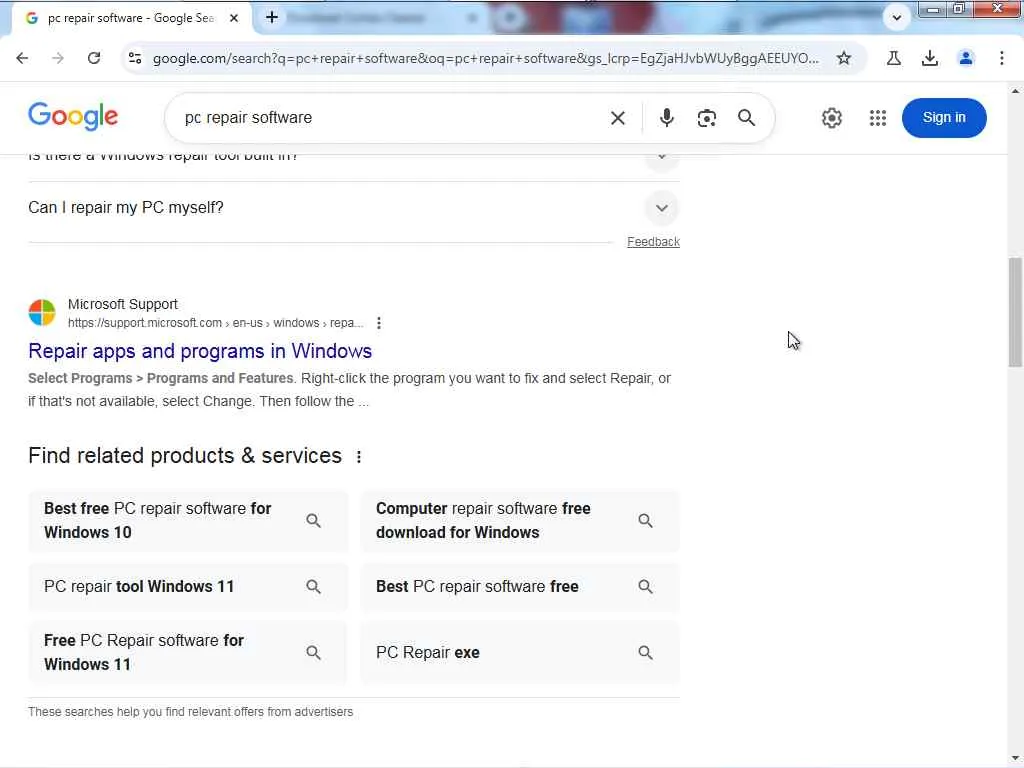Go back to the previous page

coord(22,58)
